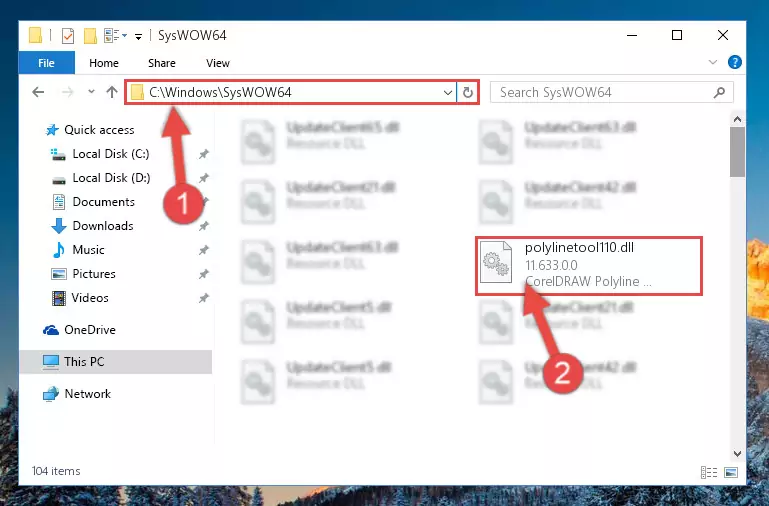
Task: Open Help via the blue question mark icon
Action: click(734, 62)
